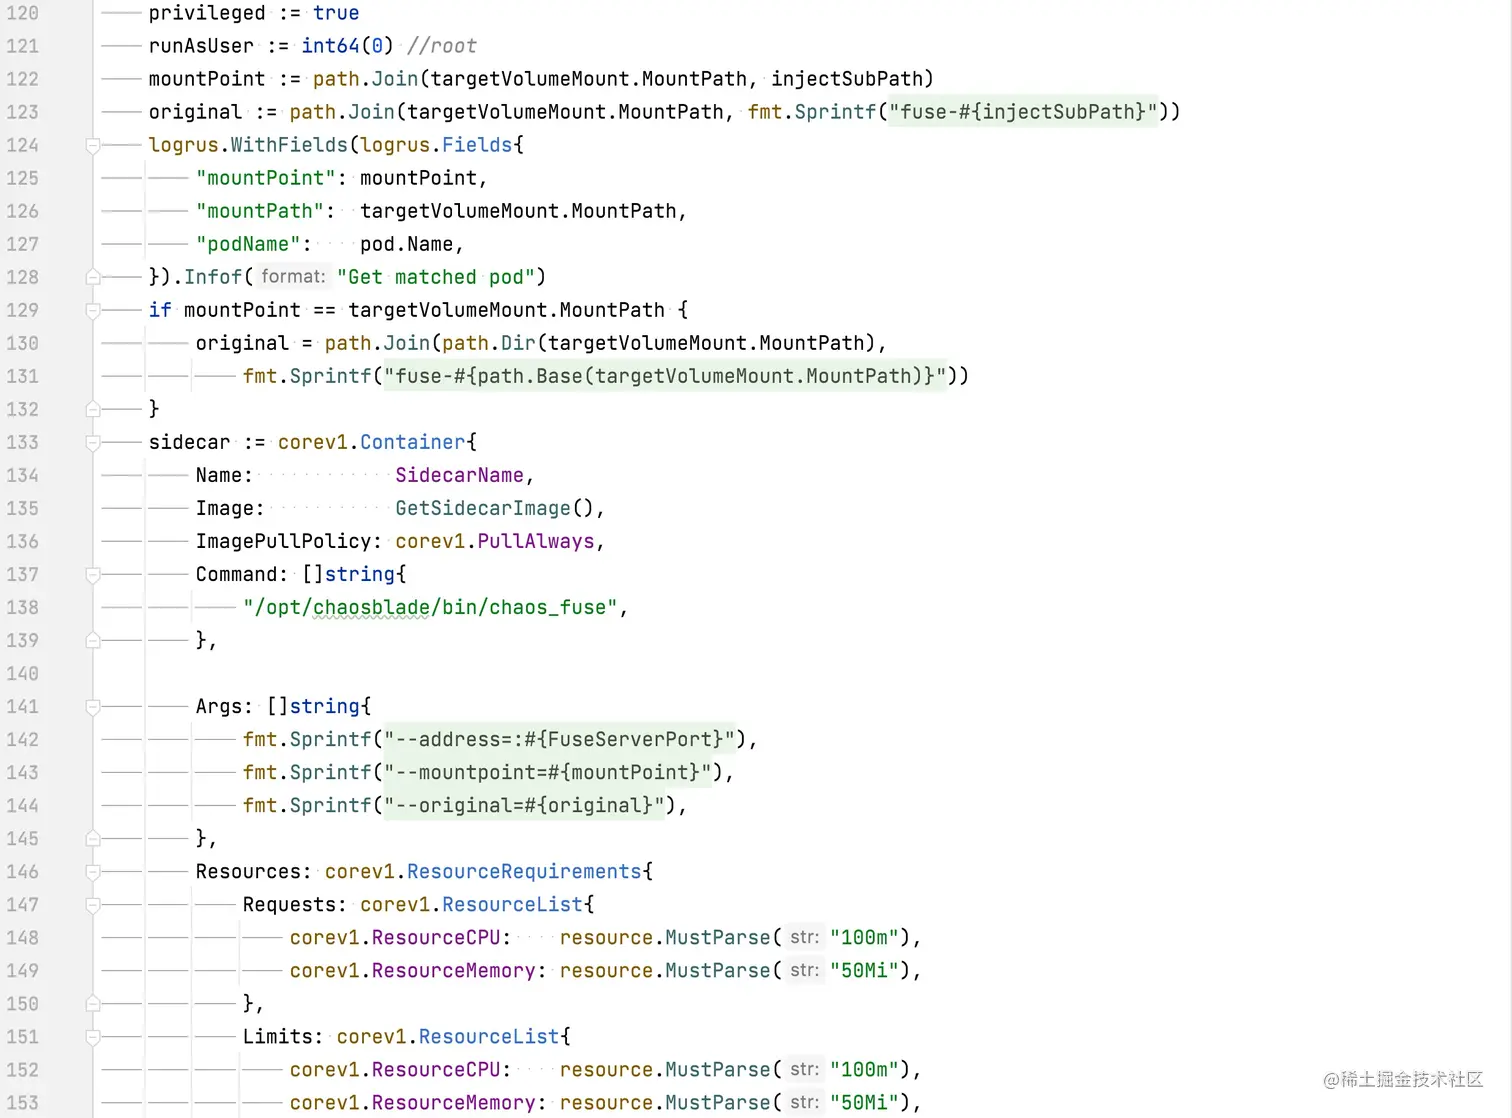1512x1118 pixels.
Task: Click the "GetSidecarImage()" function call
Action: point(494,508)
